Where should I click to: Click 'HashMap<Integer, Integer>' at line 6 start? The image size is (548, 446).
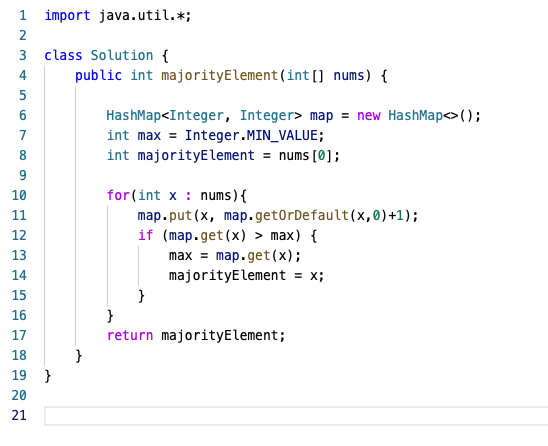tap(204, 115)
